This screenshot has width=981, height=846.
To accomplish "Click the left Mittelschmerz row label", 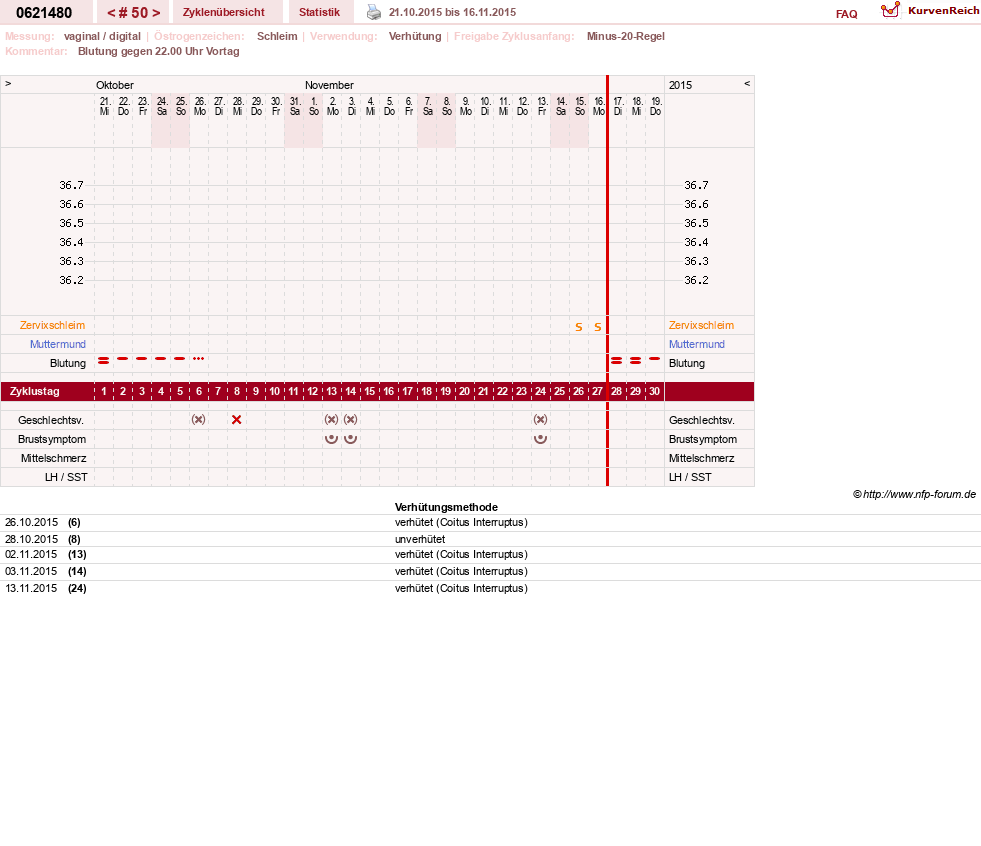I will [x=53, y=459].
